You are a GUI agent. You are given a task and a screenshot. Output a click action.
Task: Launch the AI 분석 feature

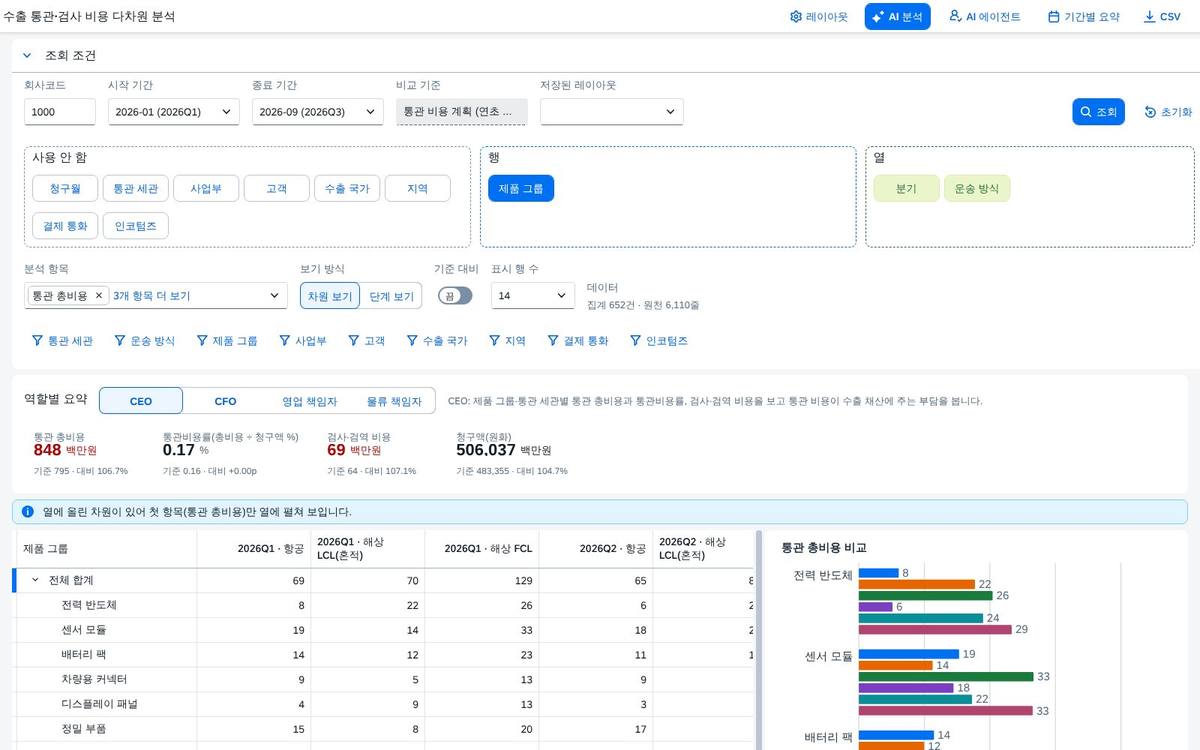[897, 17]
